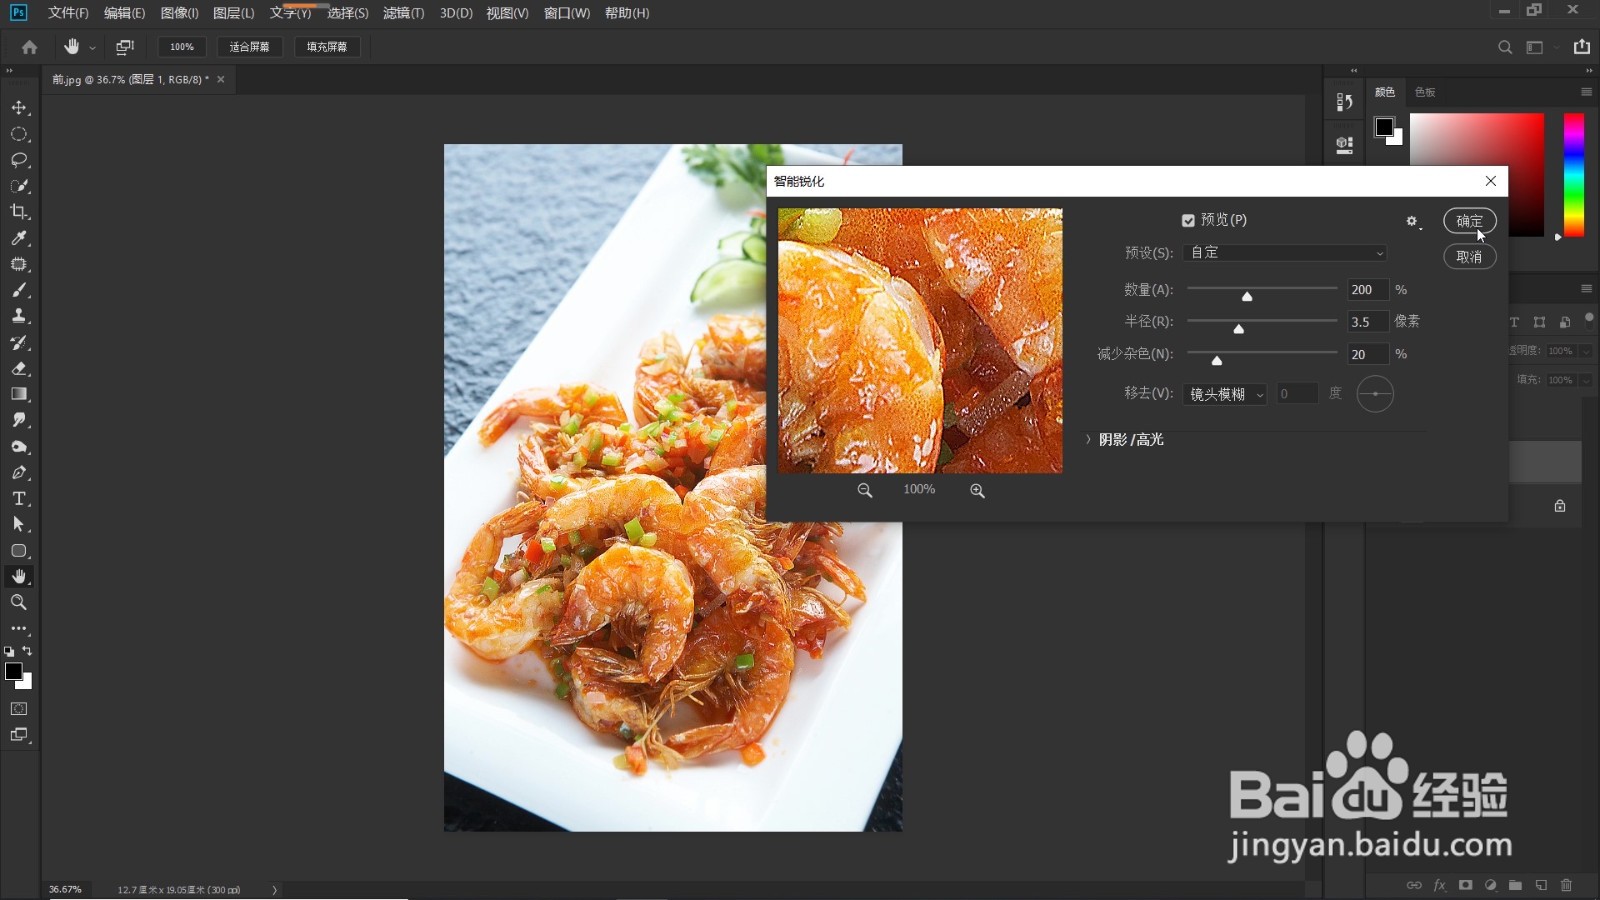Open the Preset (预设) dropdown
The width and height of the screenshot is (1600, 900).
coord(1285,253)
